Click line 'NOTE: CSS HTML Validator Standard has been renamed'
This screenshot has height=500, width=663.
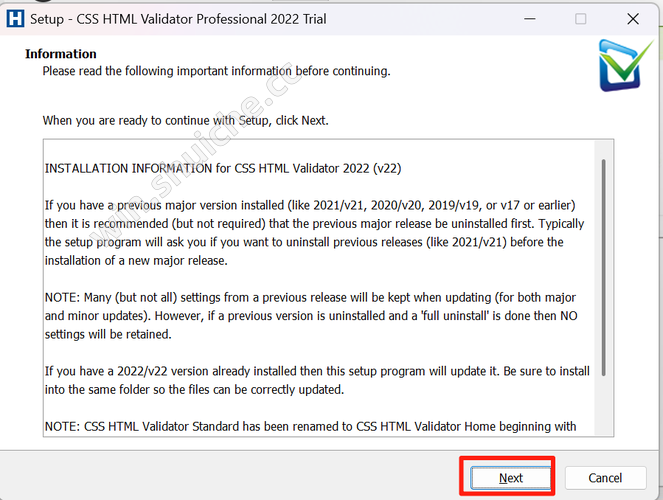310,426
